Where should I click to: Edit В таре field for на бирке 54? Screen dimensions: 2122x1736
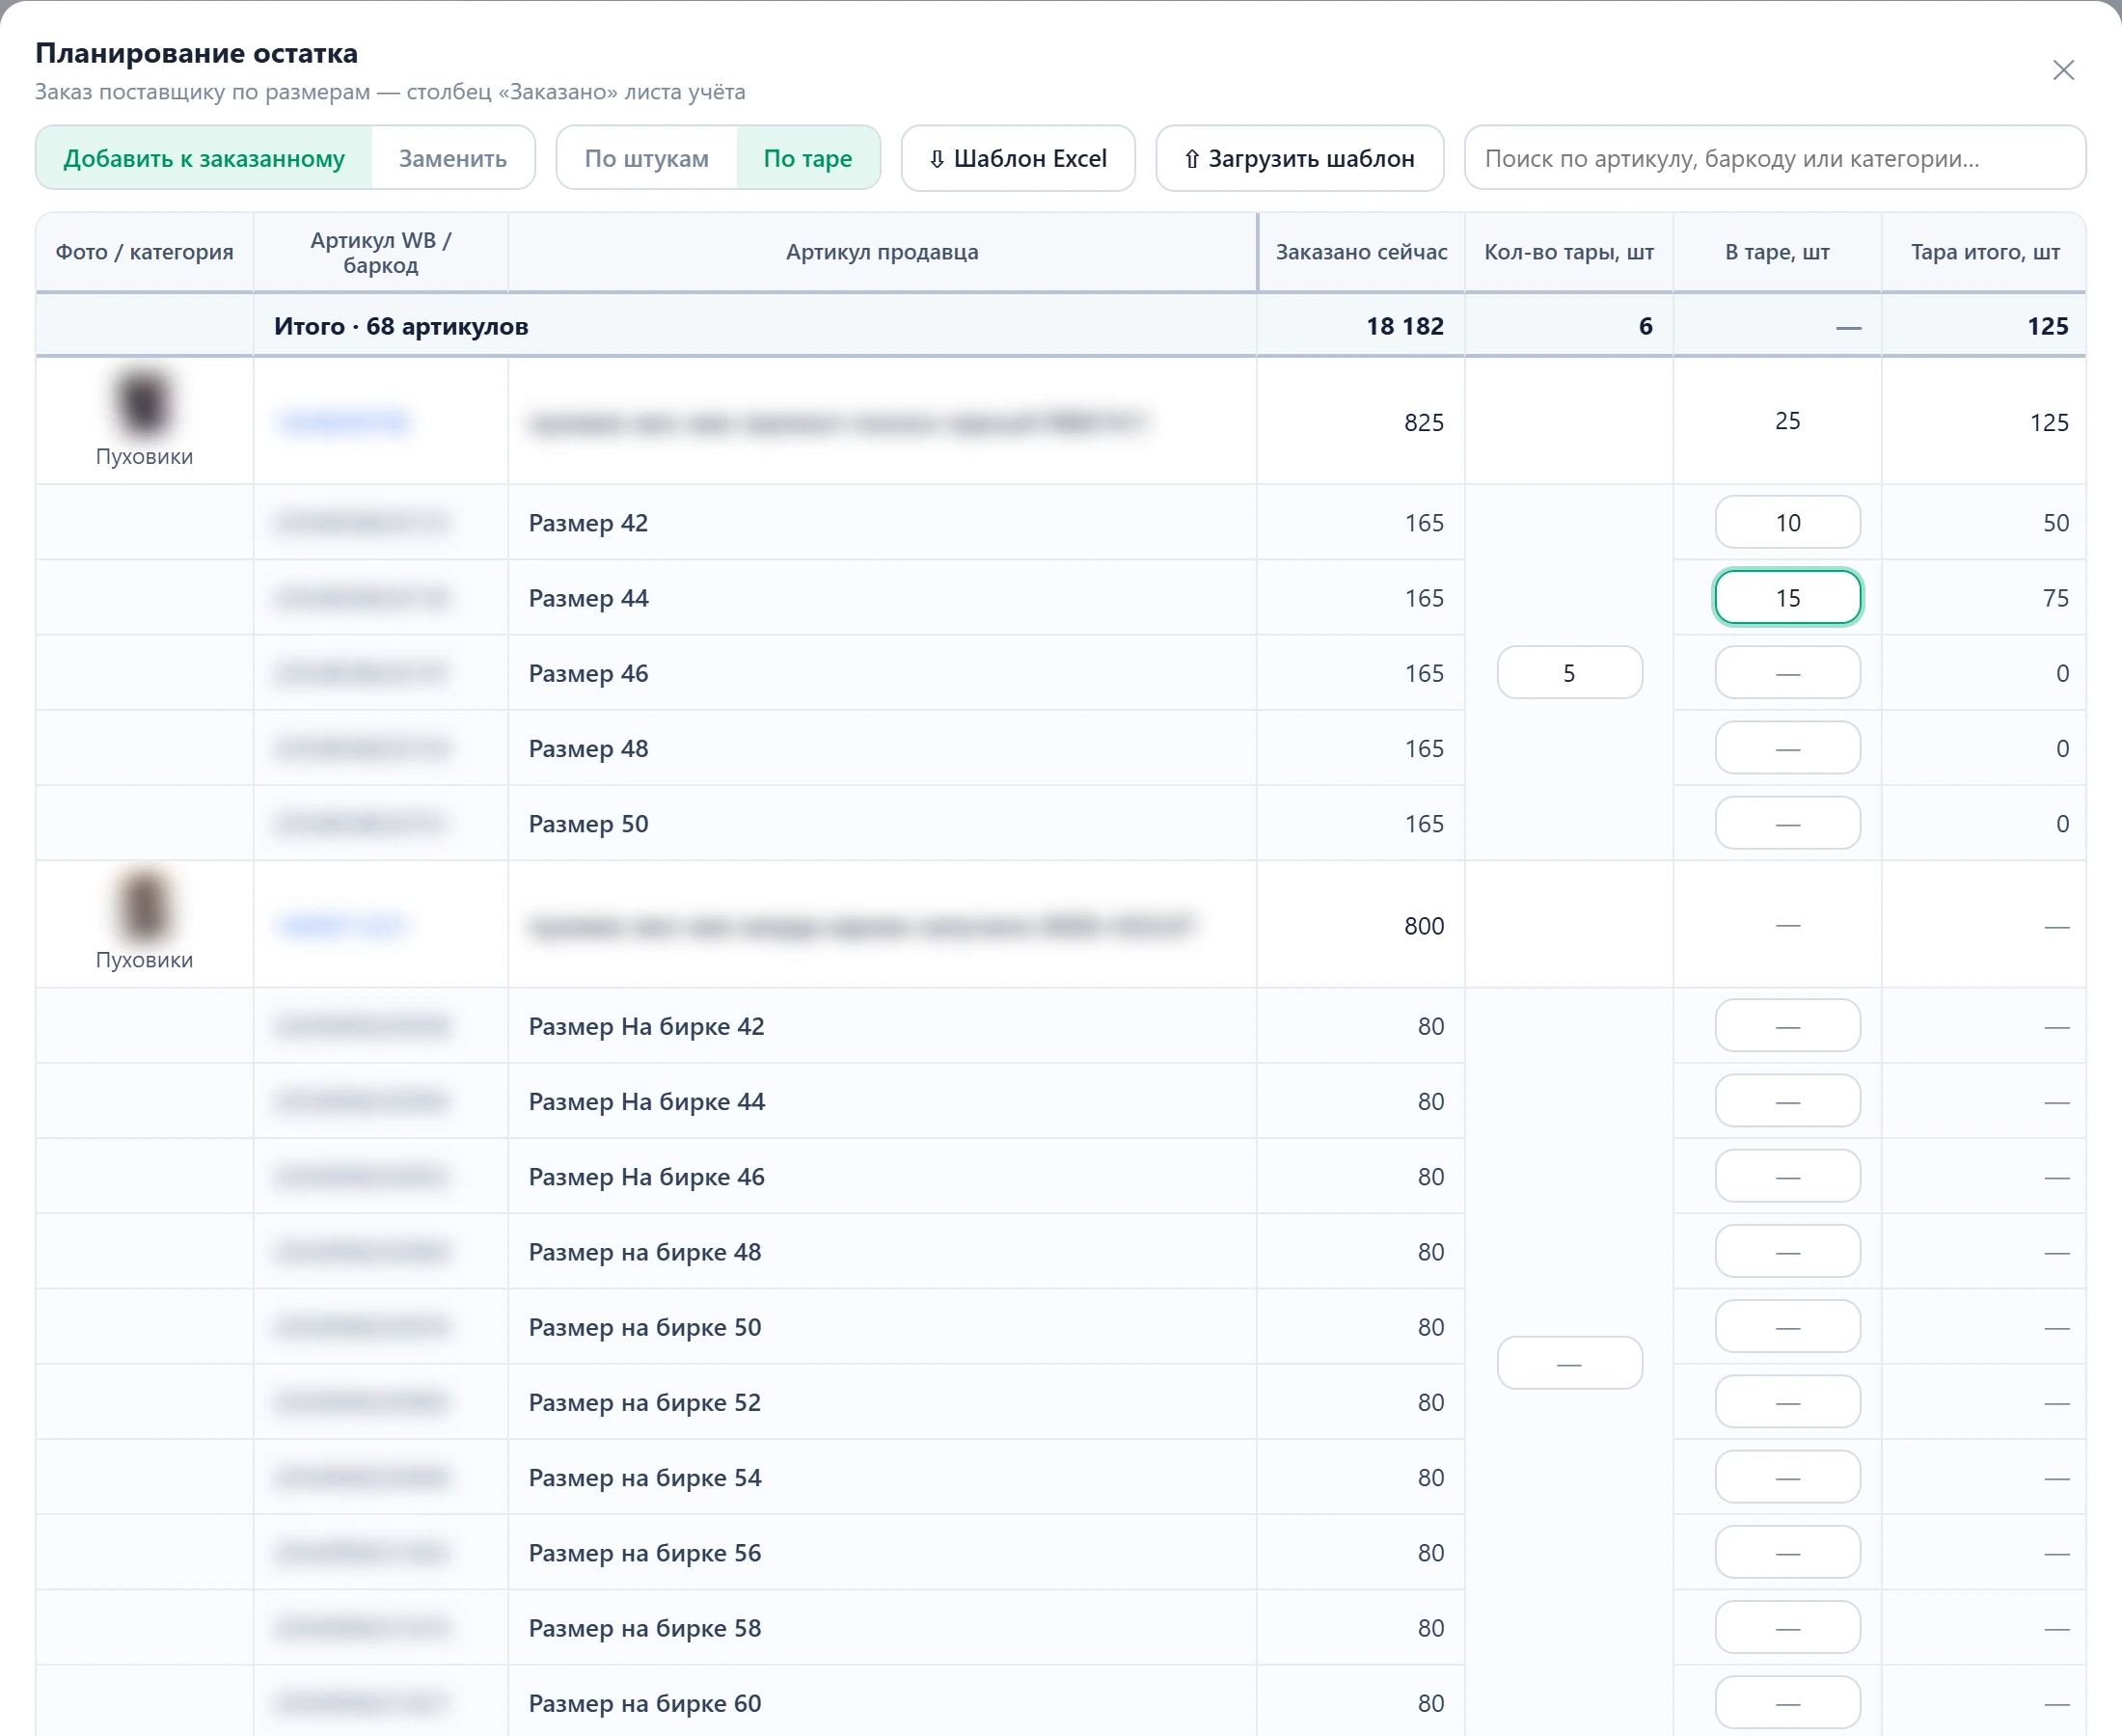coord(1787,1477)
